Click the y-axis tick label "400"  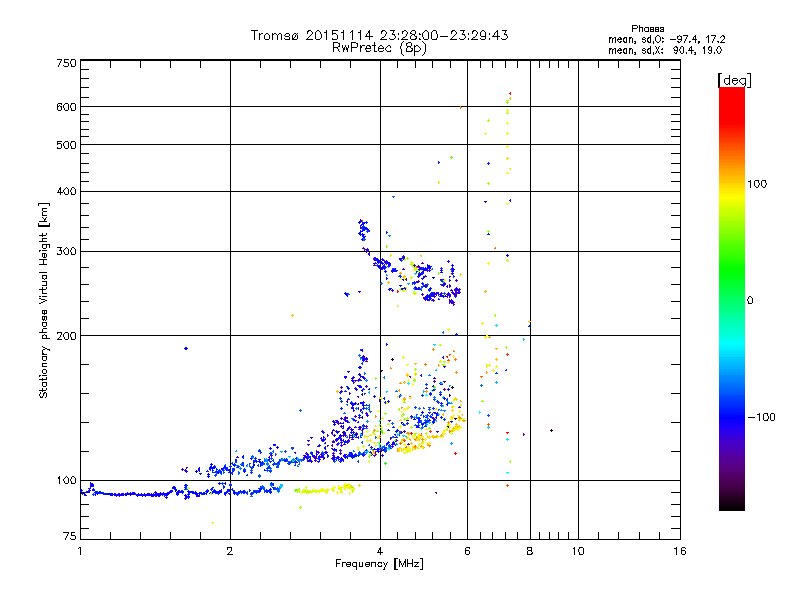[66, 192]
